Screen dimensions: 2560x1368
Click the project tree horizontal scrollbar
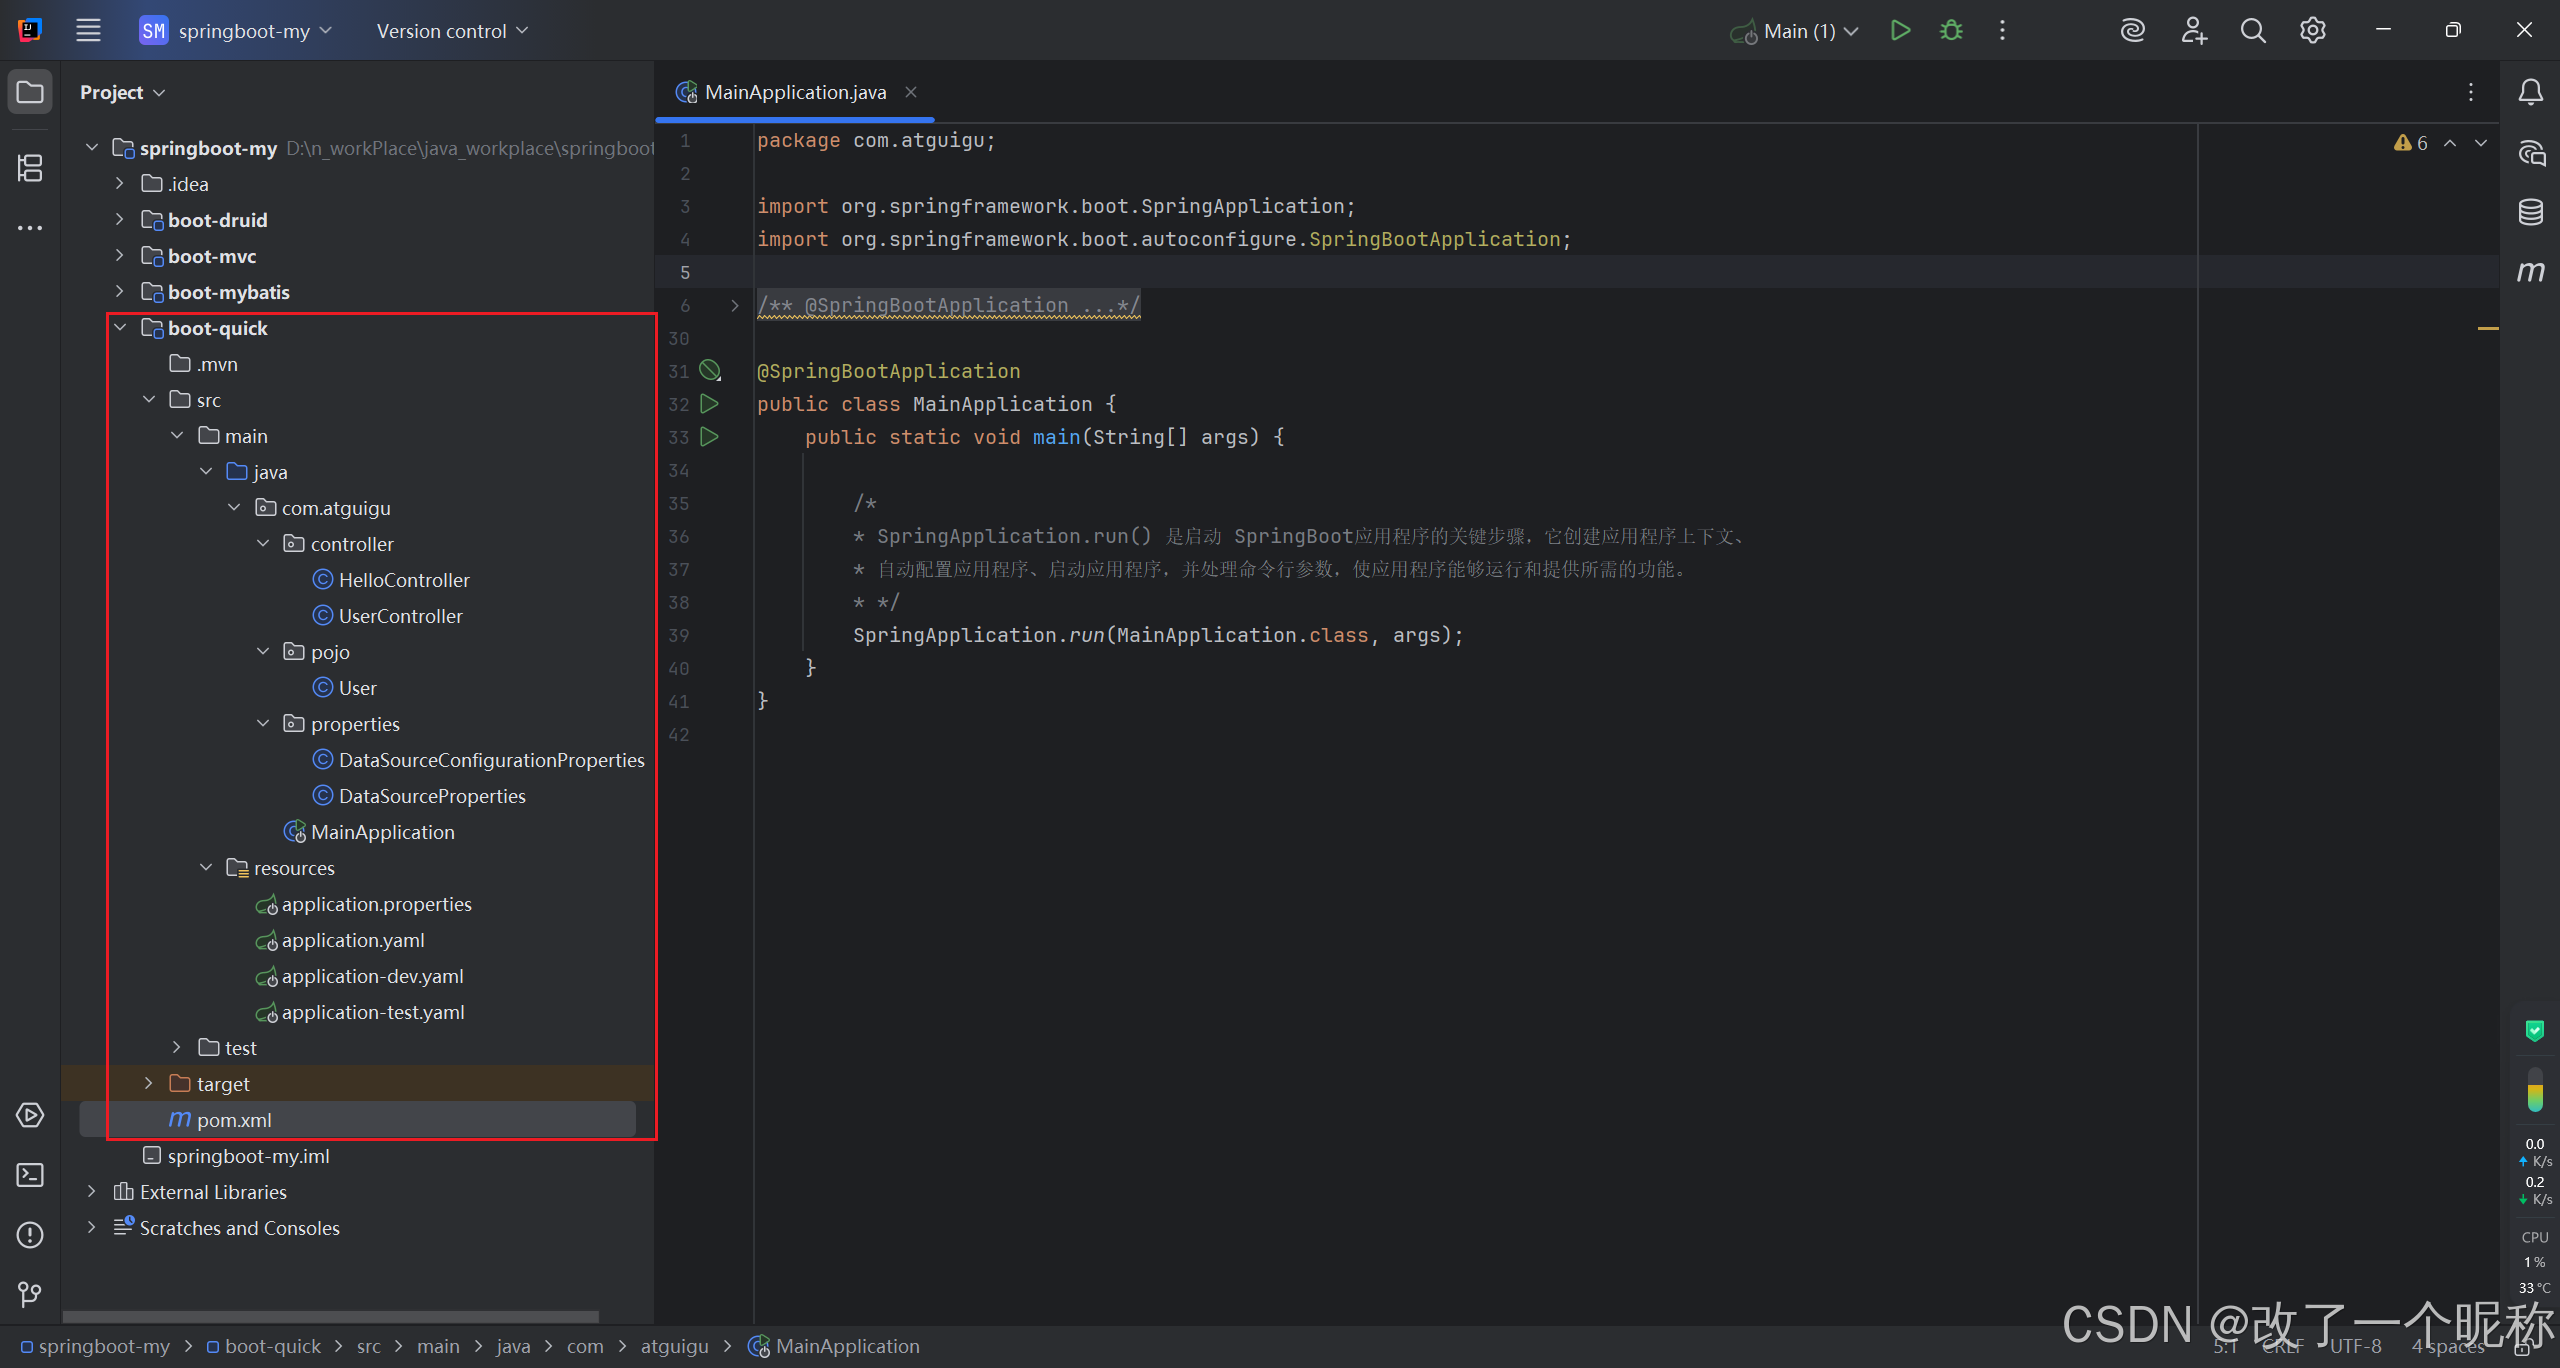[x=330, y=1317]
